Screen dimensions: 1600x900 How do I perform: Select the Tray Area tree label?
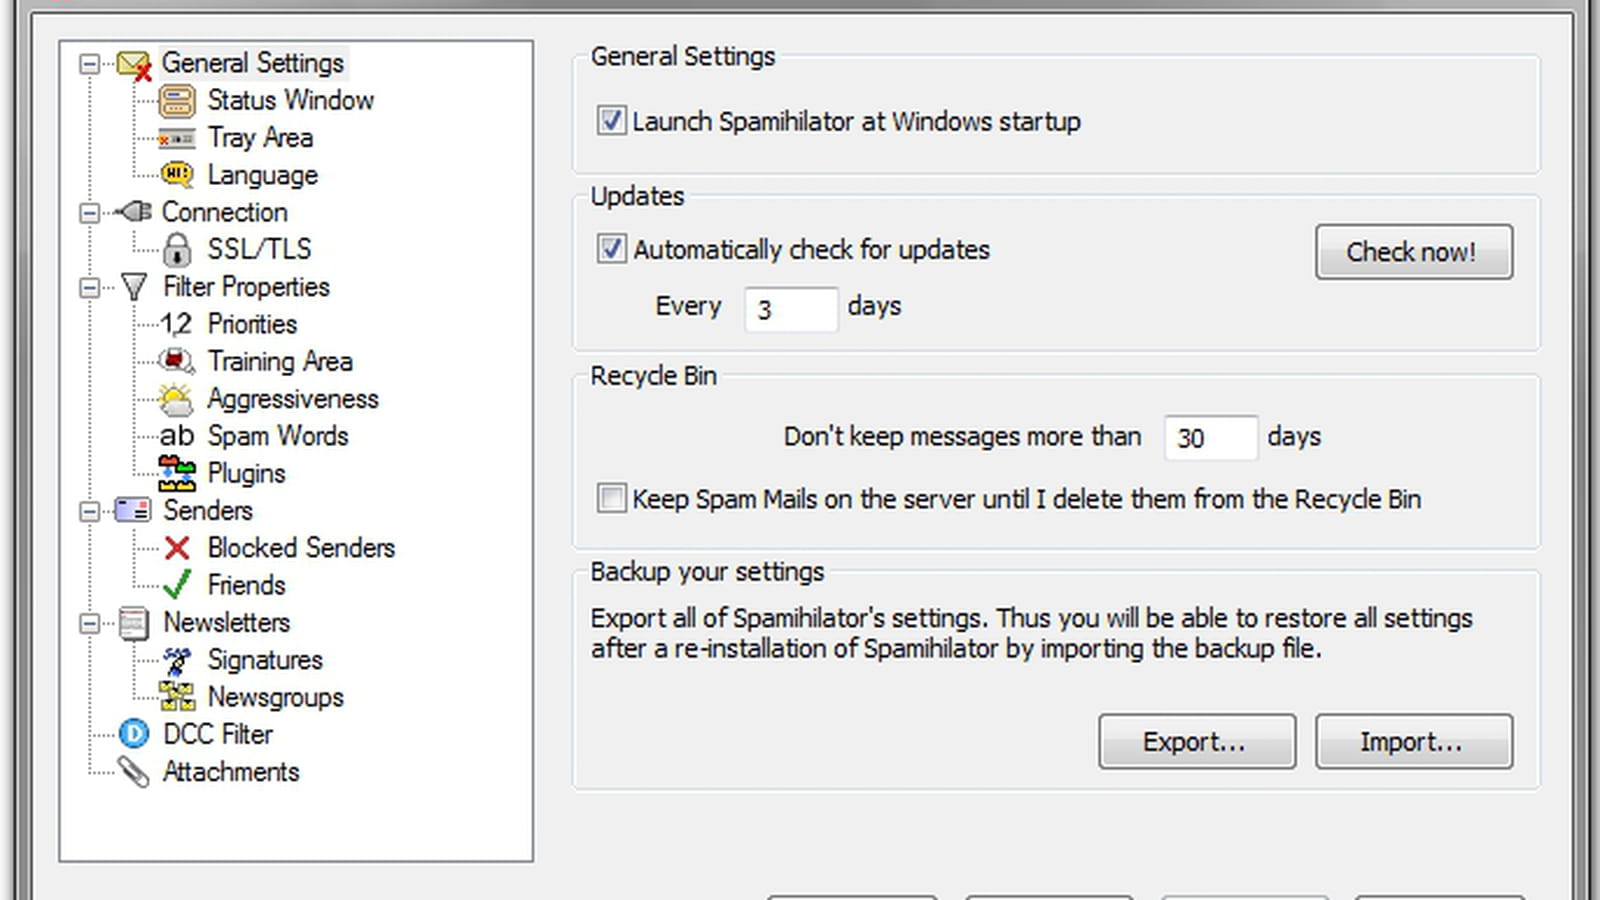coord(260,137)
